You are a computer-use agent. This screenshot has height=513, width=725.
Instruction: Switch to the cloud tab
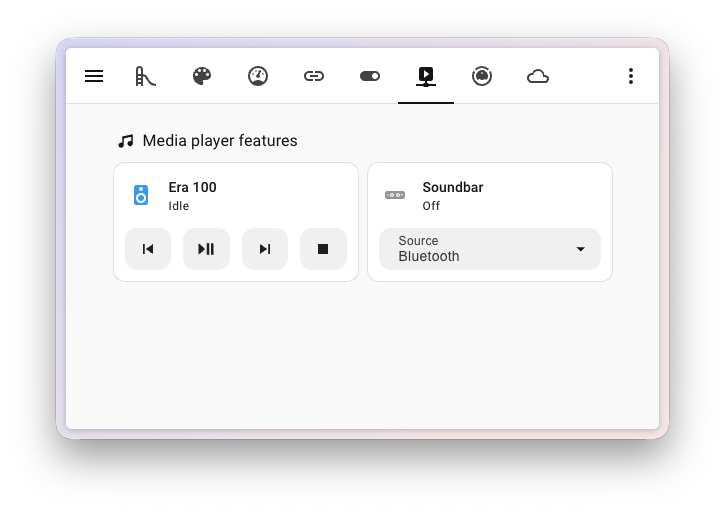pyautogui.click(x=538, y=76)
